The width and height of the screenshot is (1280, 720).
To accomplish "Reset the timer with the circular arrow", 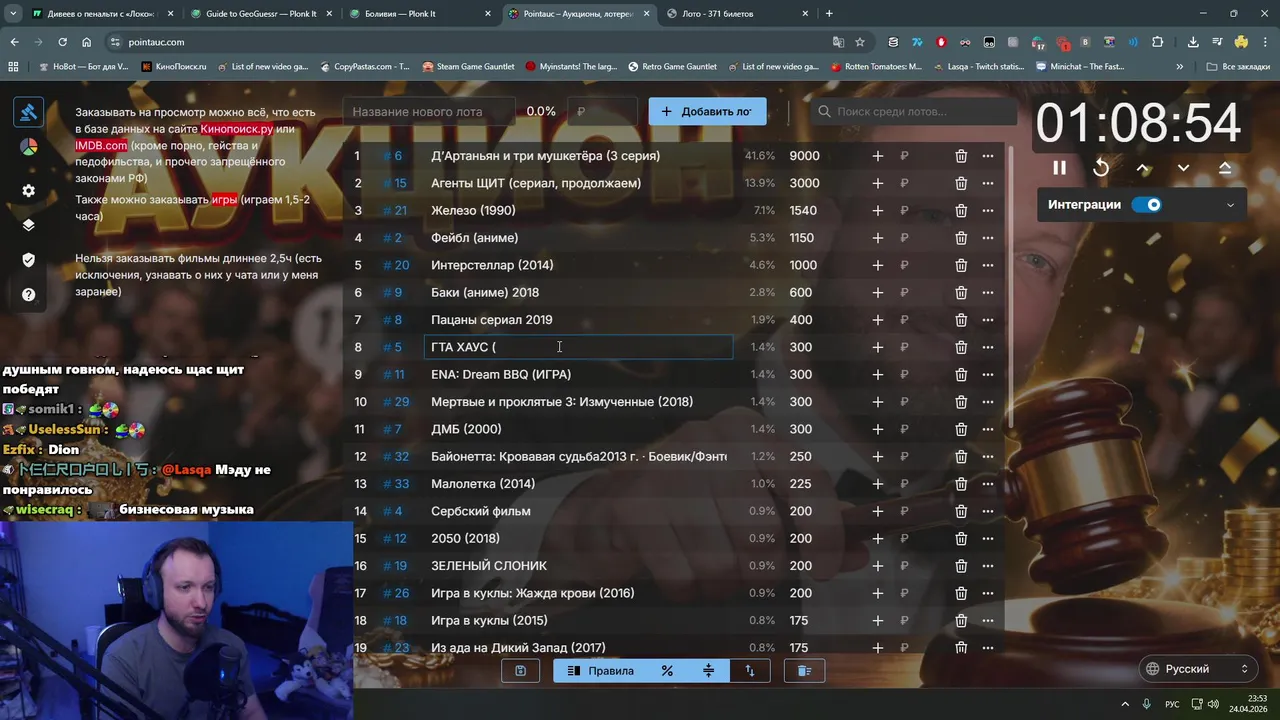I will pyautogui.click(x=1101, y=168).
